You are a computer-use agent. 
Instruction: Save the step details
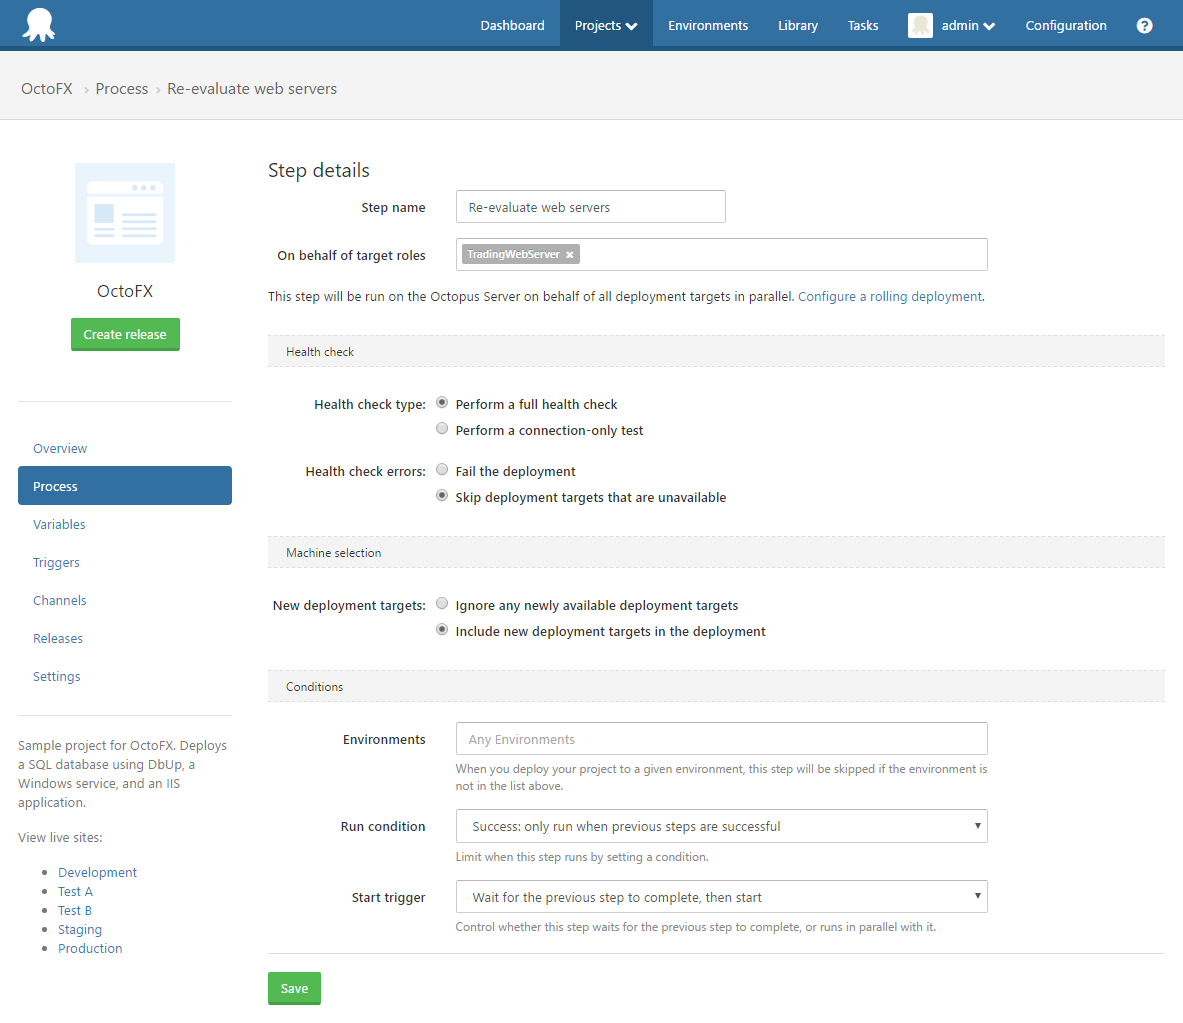(x=294, y=988)
